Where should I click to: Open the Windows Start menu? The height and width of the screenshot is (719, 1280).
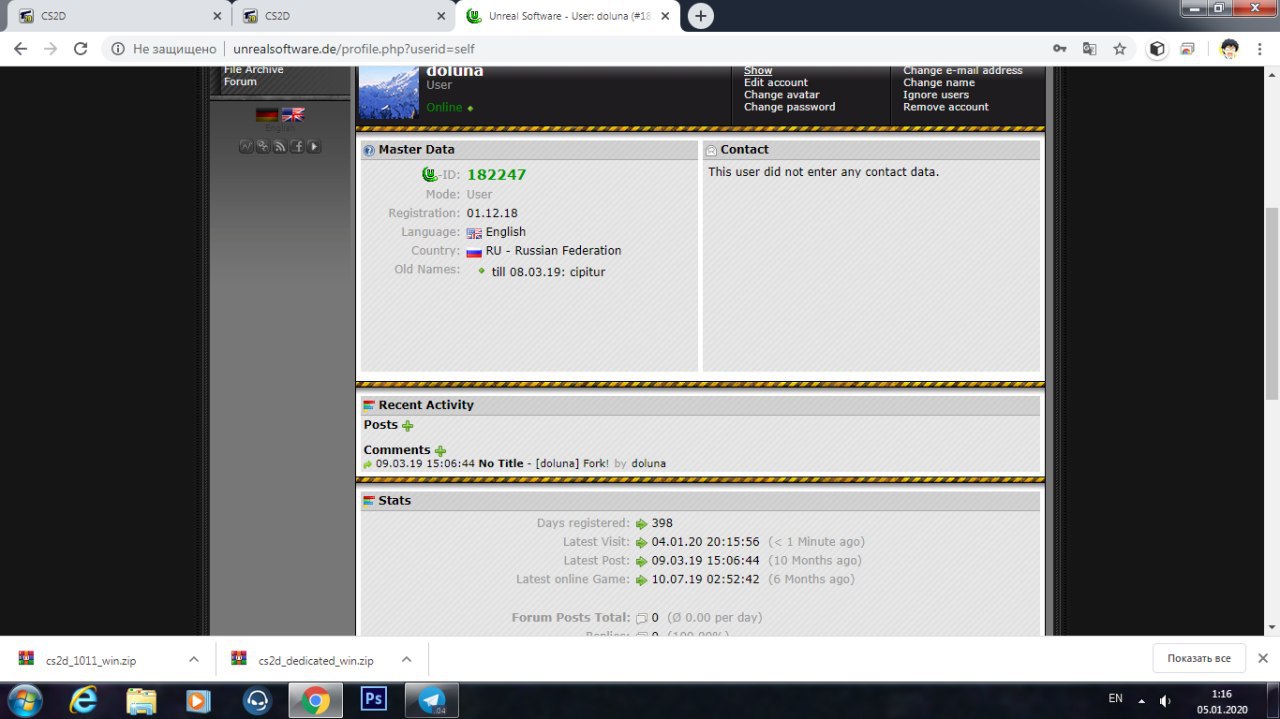(24, 700)
